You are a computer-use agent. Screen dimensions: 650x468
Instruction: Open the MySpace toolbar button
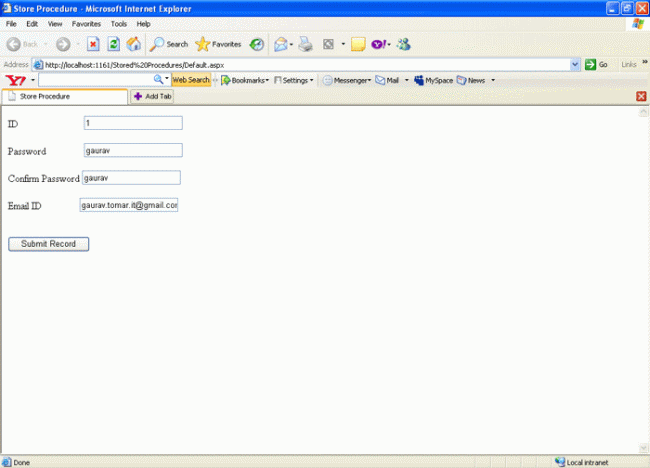pyautogui.click(x=434, y=80)
